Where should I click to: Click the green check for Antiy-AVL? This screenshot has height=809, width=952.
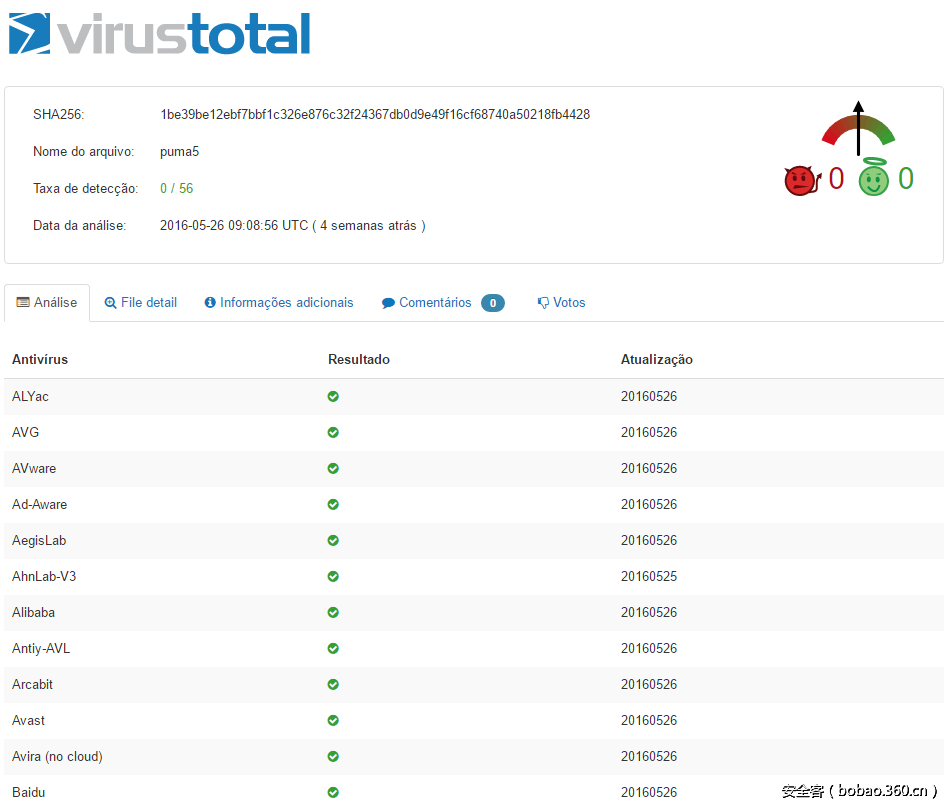click(333, 649)
